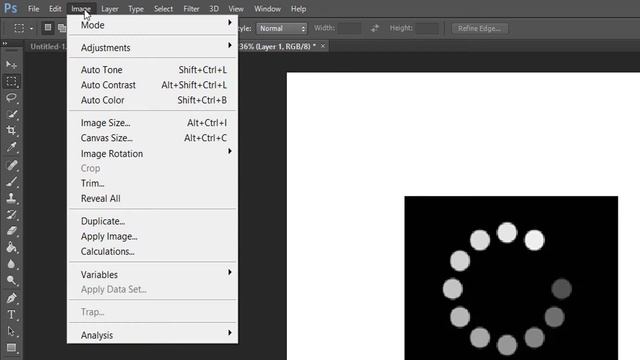Open the Select menu
This screenshot has height=360, width=640.
point(163,9)
